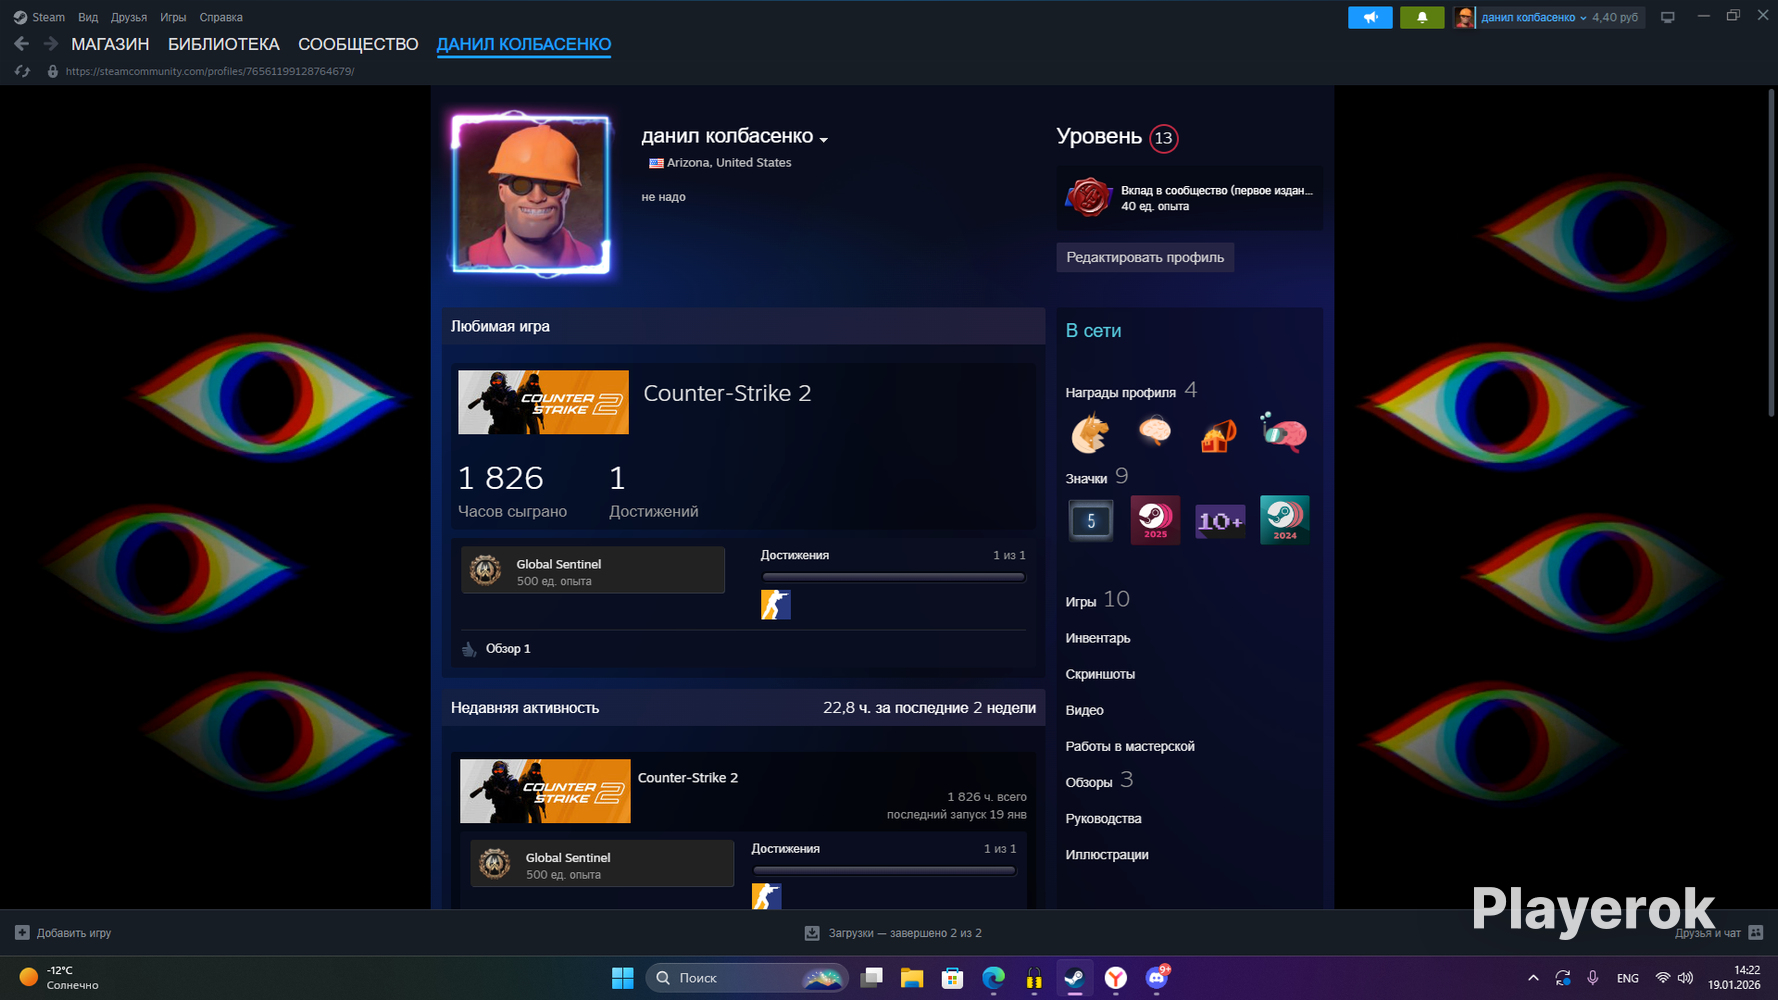The height and width of the screenshot is (1000, 1778).
Task: Open the Работы в мастерской link
Action: (1130, 746)
